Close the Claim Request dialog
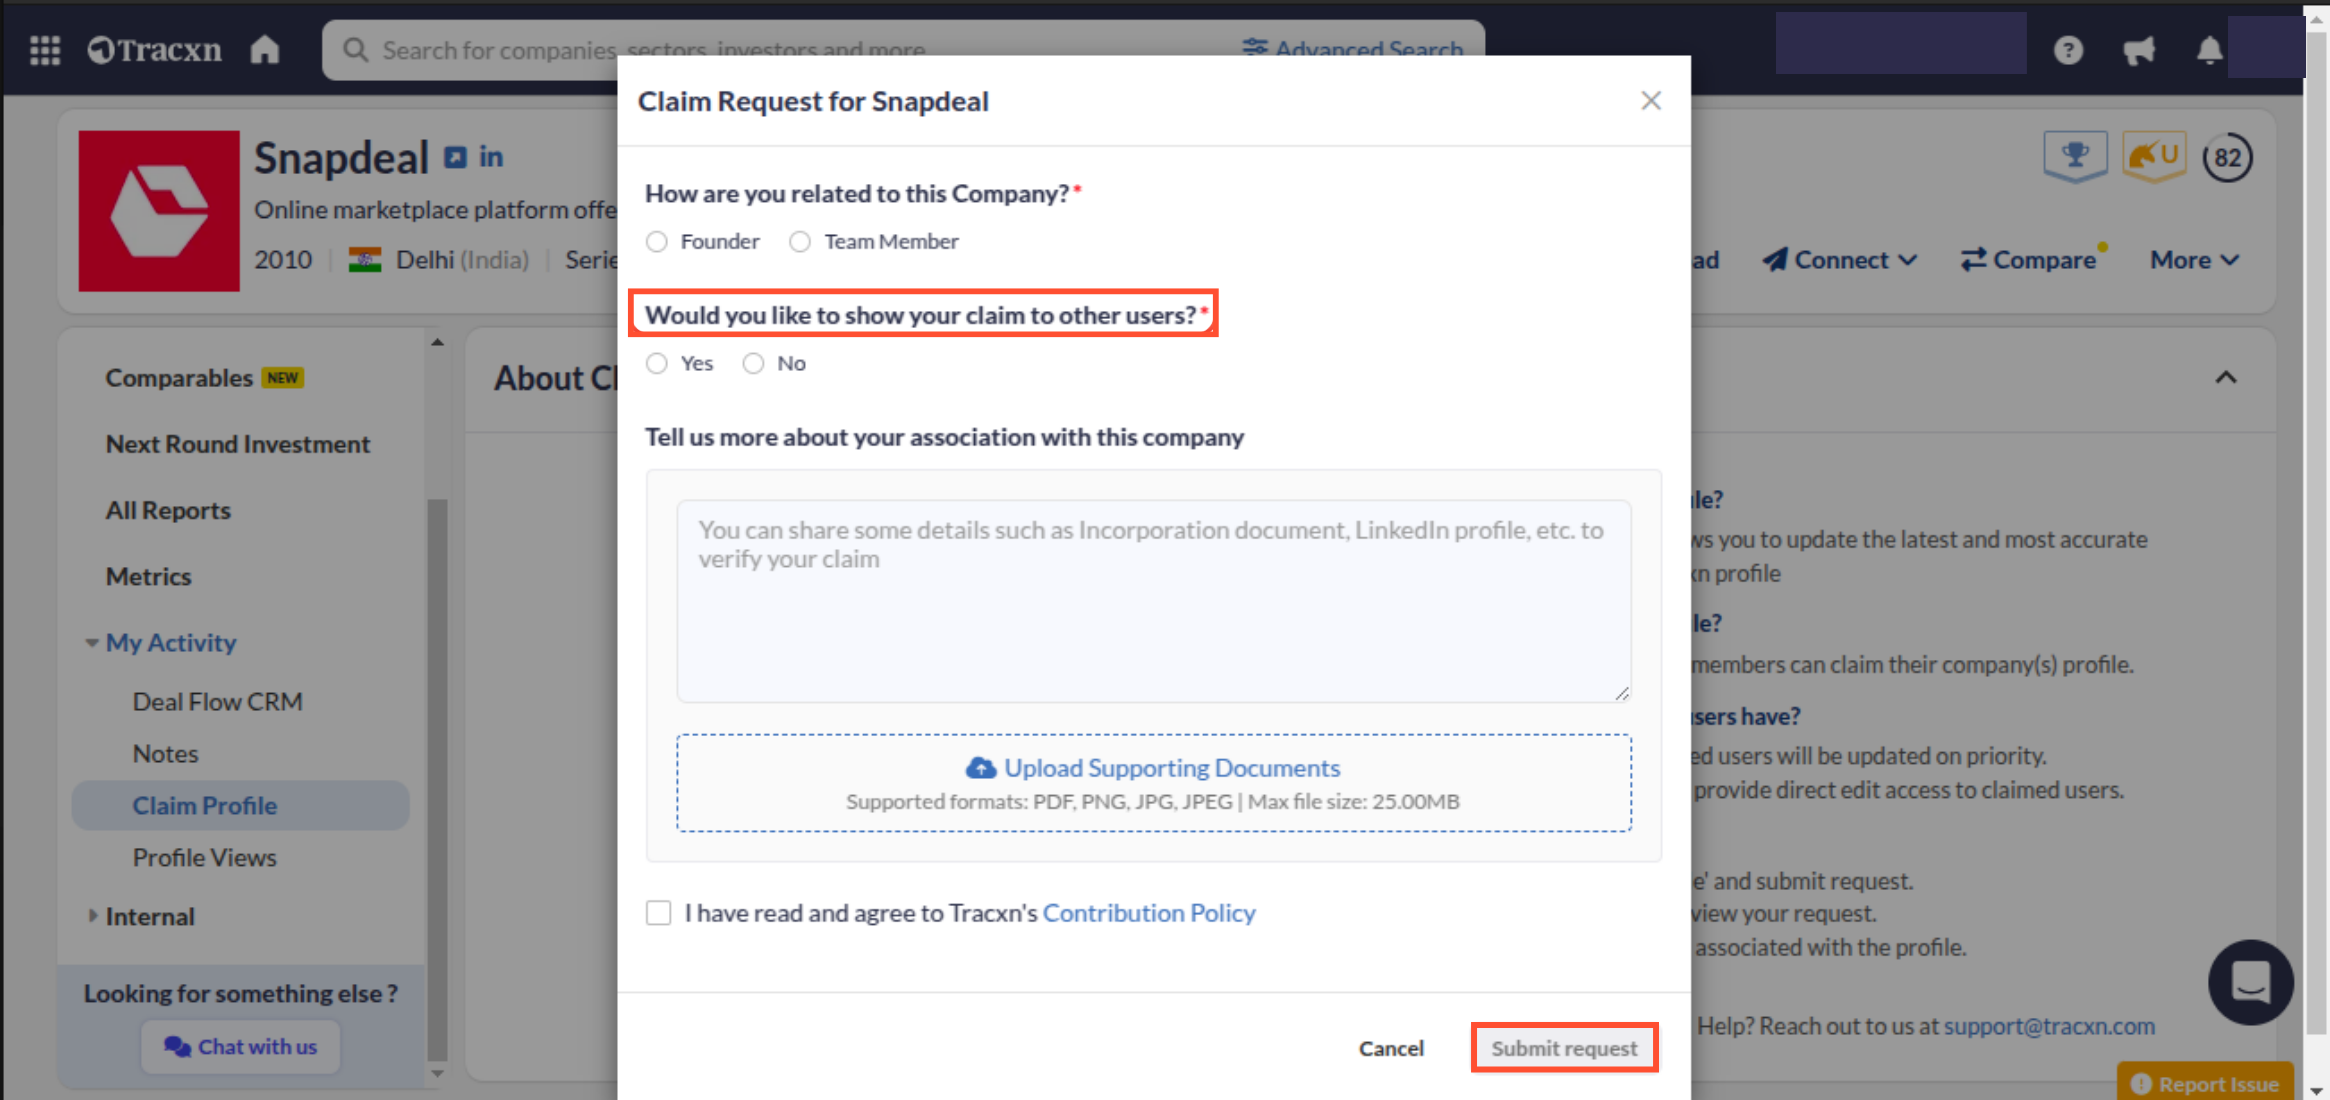 tap(1651, 101)
